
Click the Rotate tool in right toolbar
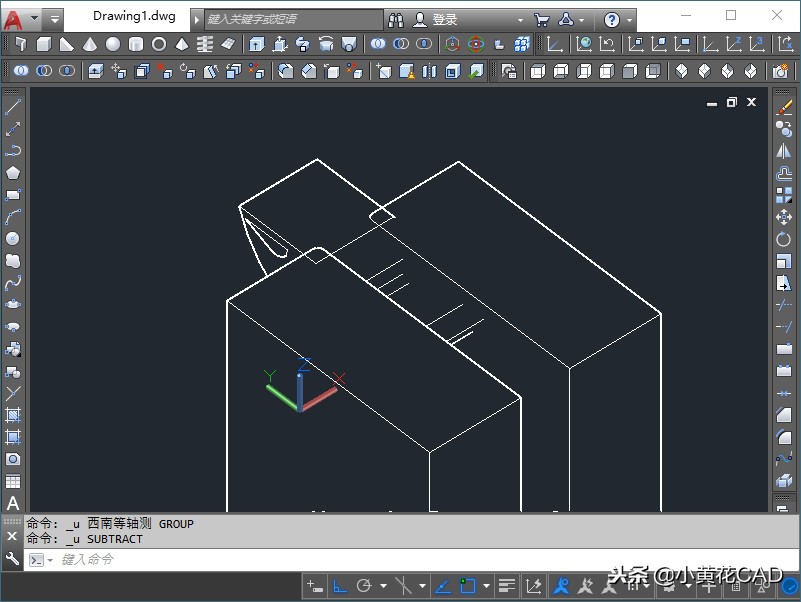tap(784, 239)
